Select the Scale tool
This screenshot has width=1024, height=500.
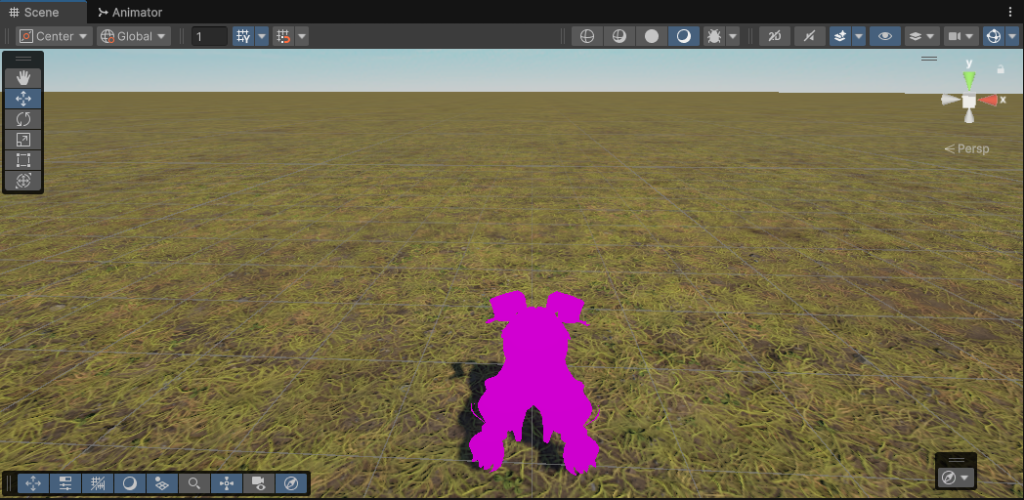23,140
